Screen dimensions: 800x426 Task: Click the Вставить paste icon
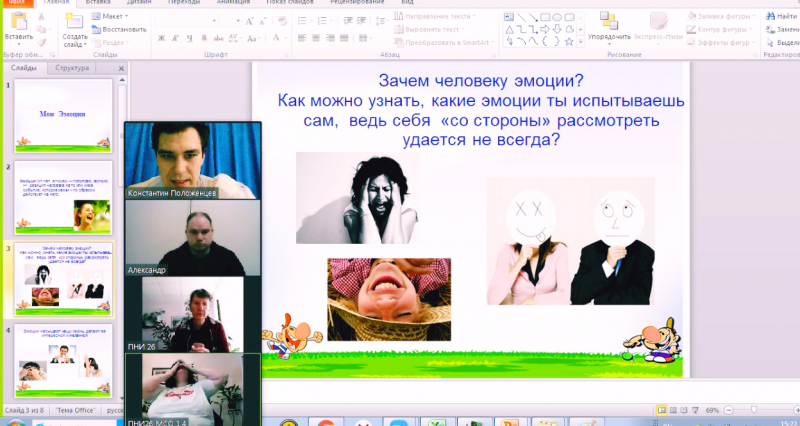(17, 22)
